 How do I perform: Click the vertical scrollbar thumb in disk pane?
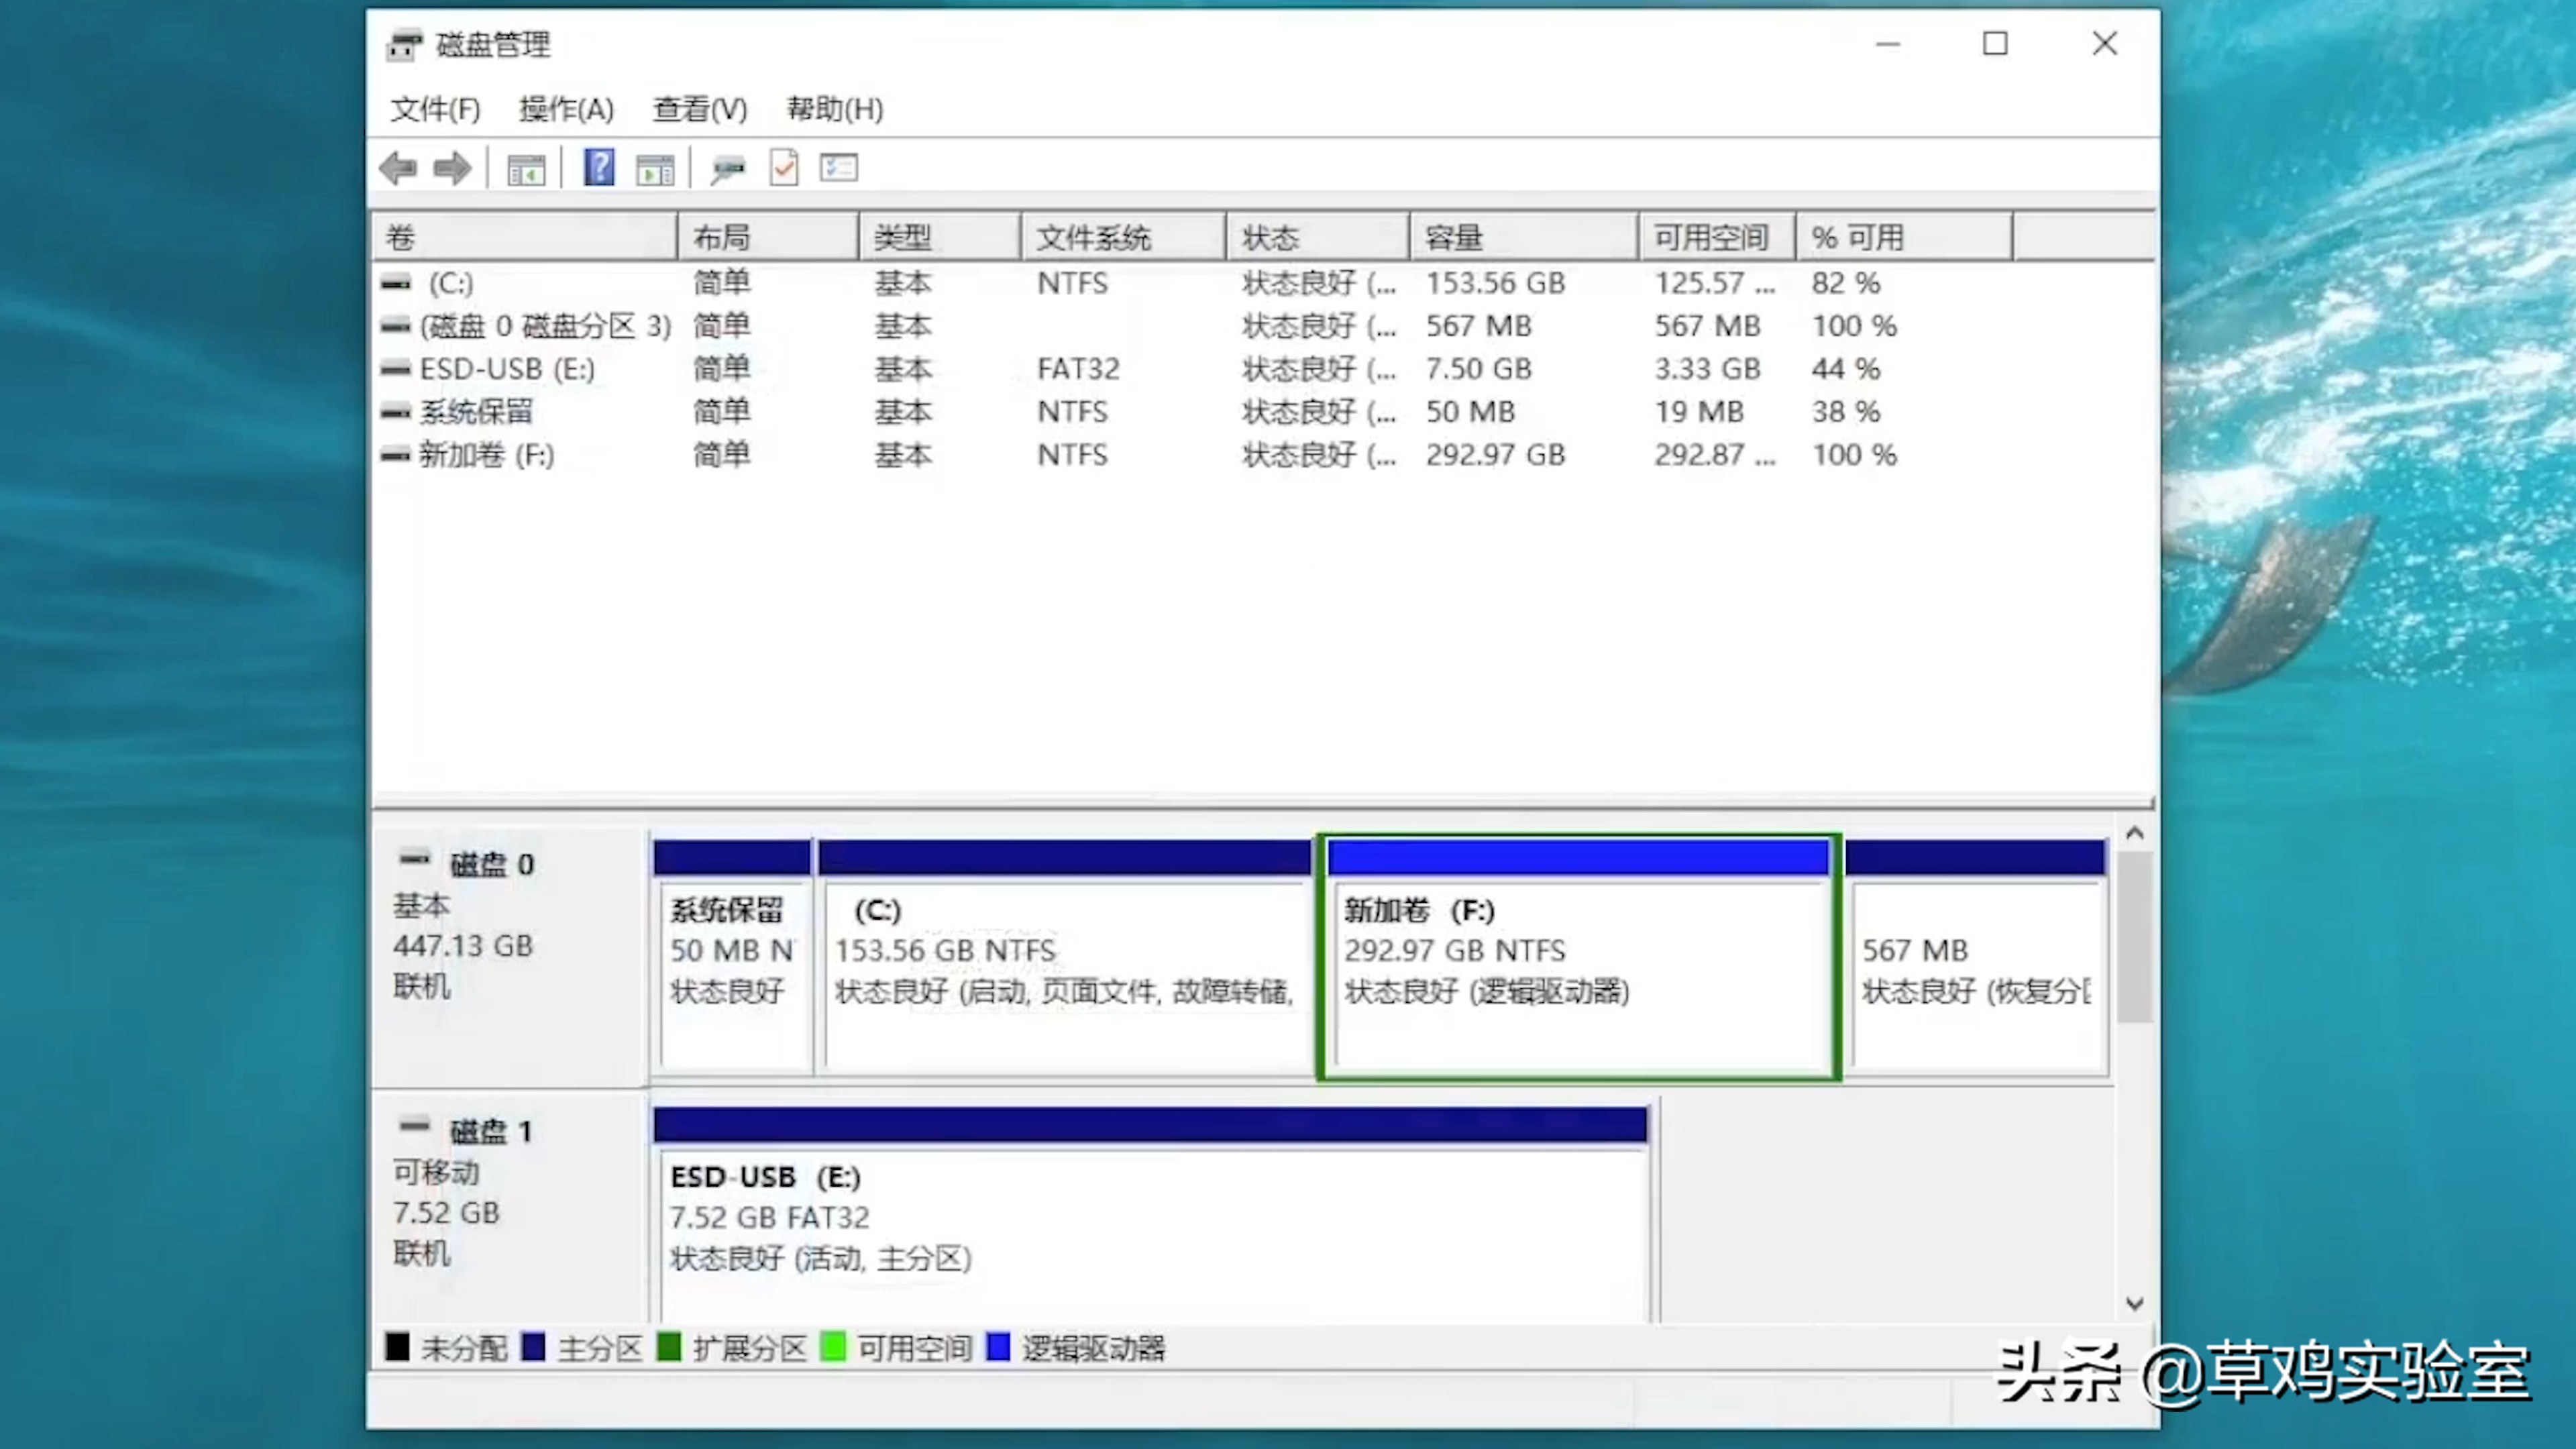point(2135,937)
